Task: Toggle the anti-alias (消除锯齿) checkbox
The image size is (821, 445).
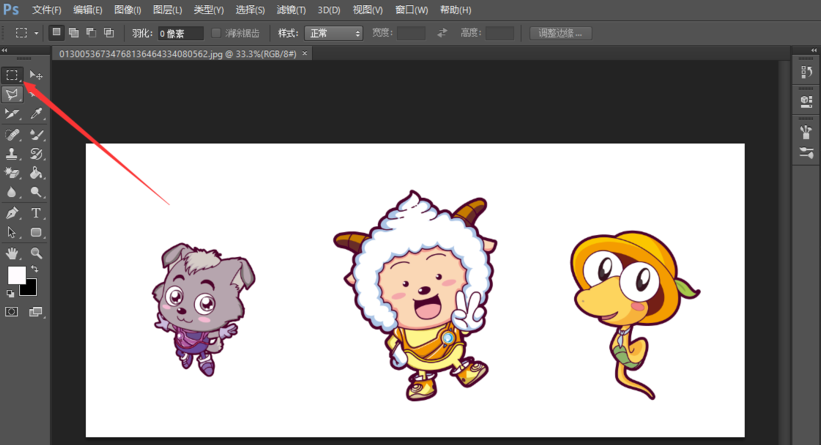Action: [217, 33]
